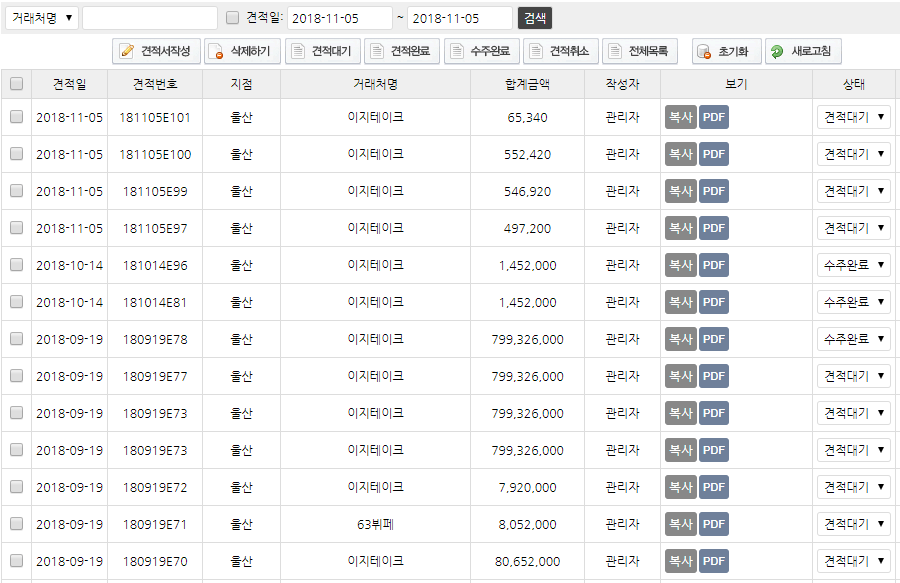Check the row for 180919E78
The height and width of the screenshot is (583, 900).
[17, 339]
